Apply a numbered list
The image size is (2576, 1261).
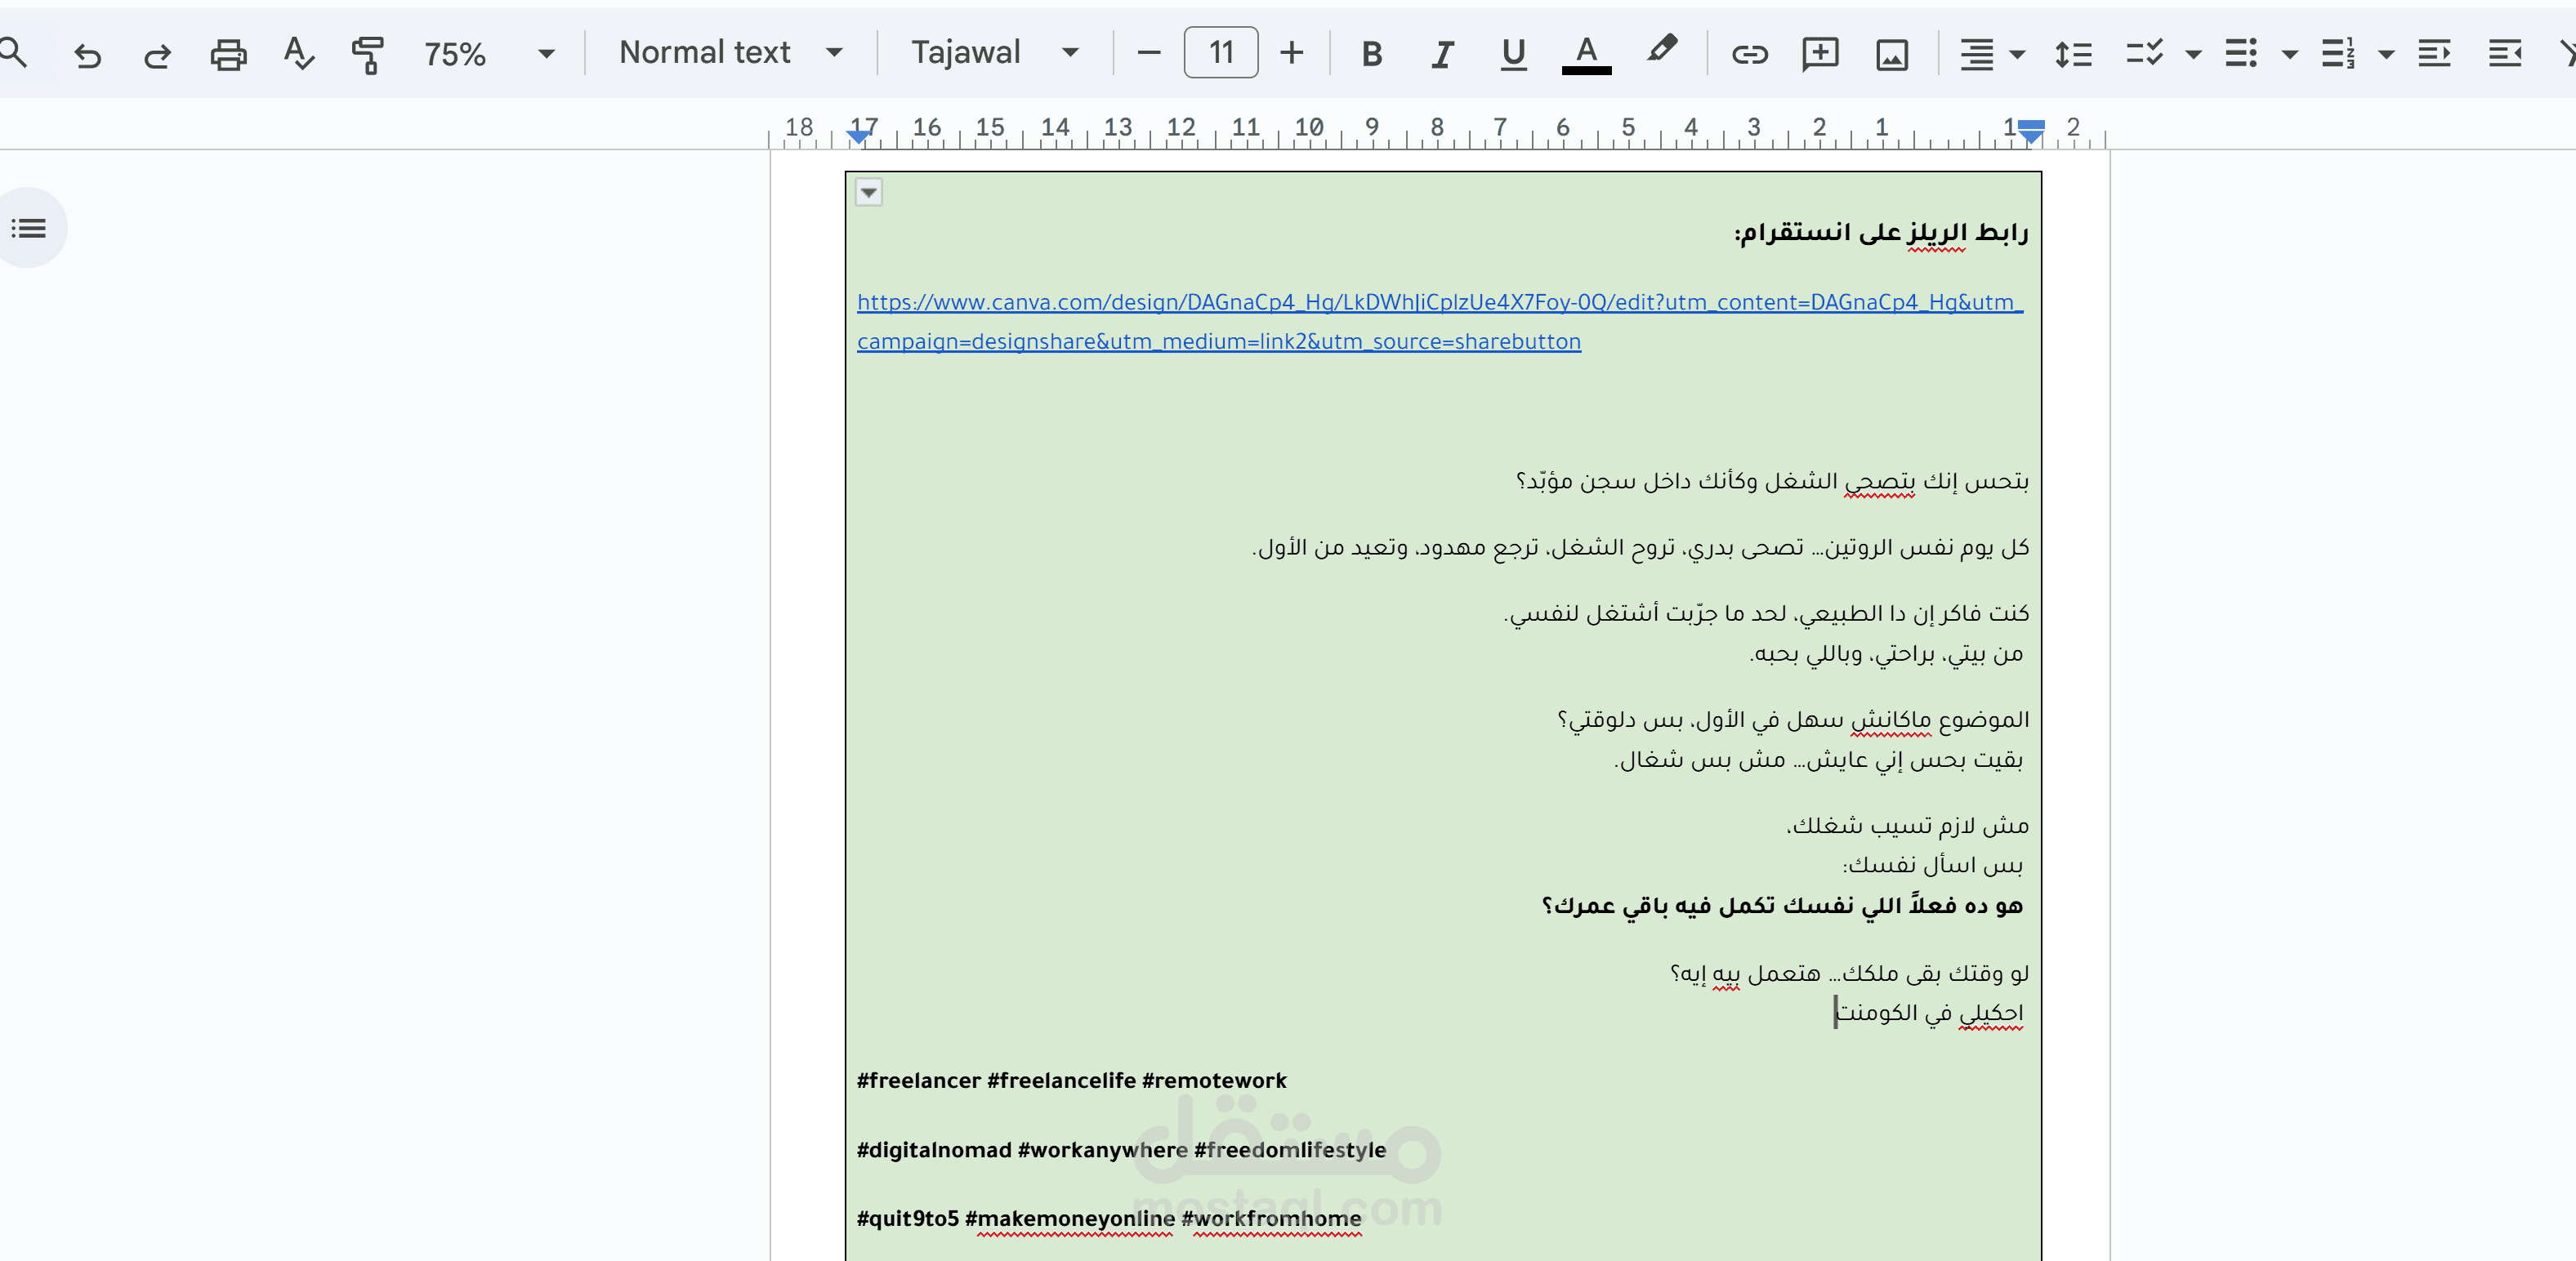pyautogui.click(x=2337, y=53)
